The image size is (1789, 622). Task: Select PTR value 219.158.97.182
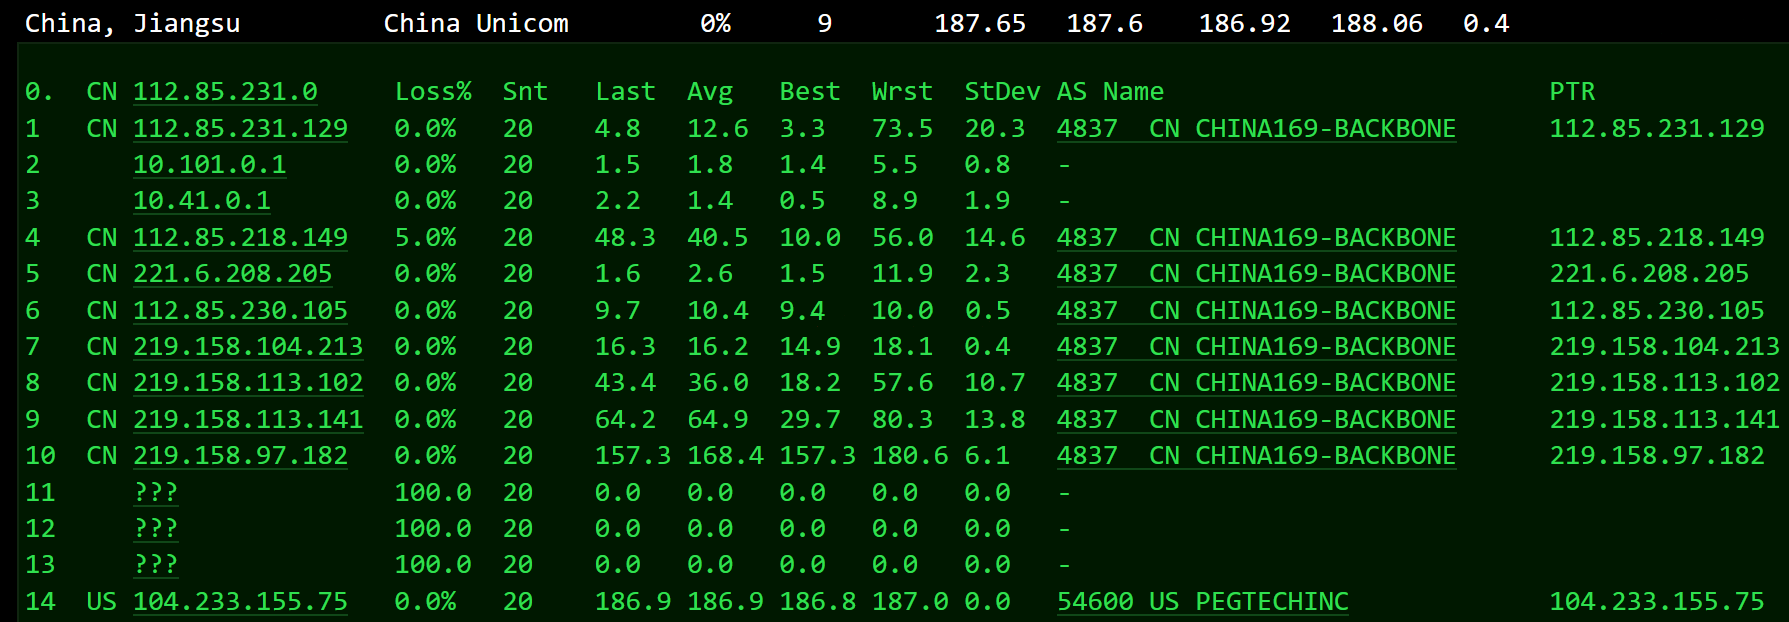(1657, 456)
